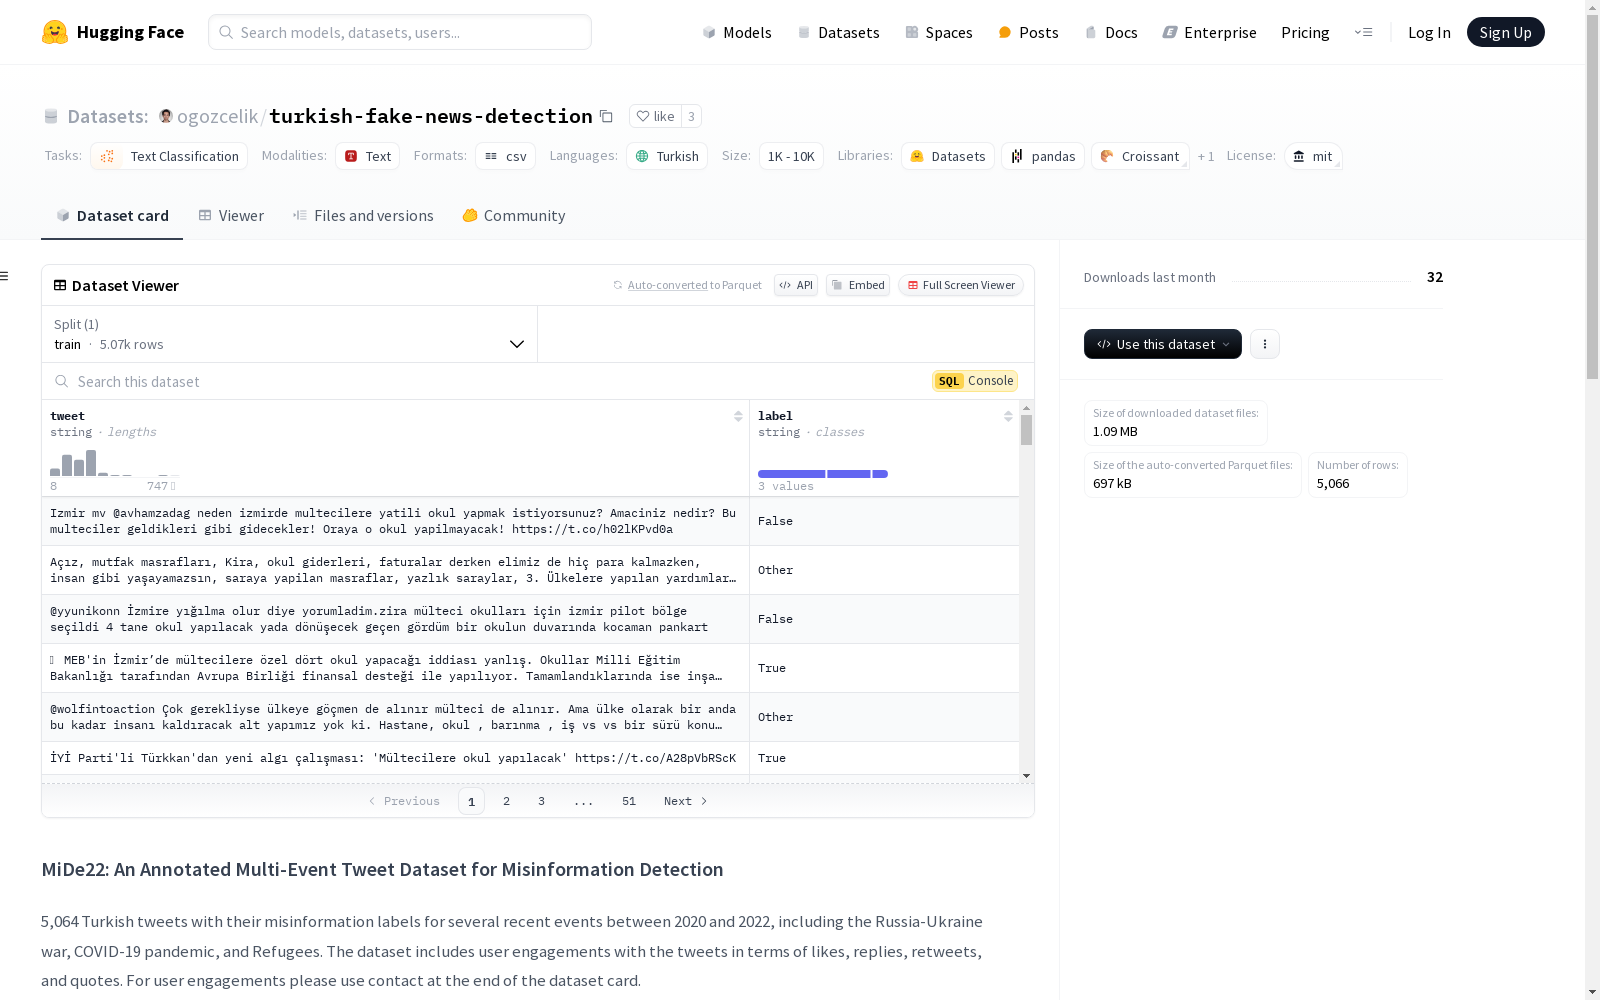This screenshot has width=1600, height=1000.
Task: Go to Spaces in the top navigation
Action: click(939, 32)
